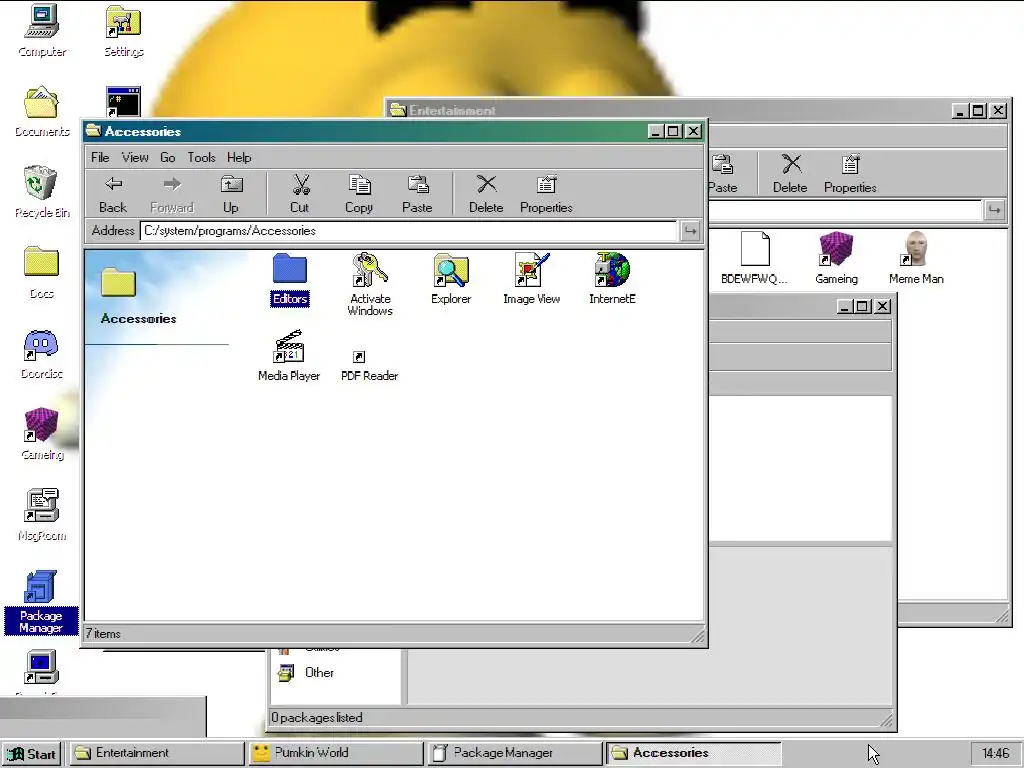Click Delete in the Entertainment window toolbar

790,174
